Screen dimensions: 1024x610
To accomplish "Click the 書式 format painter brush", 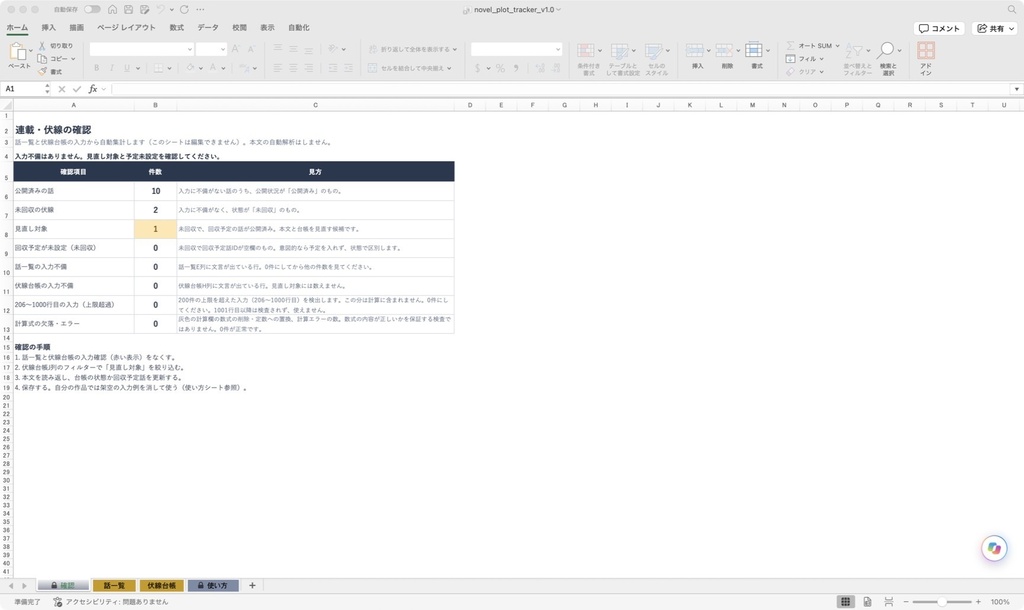I will point(50,72).
